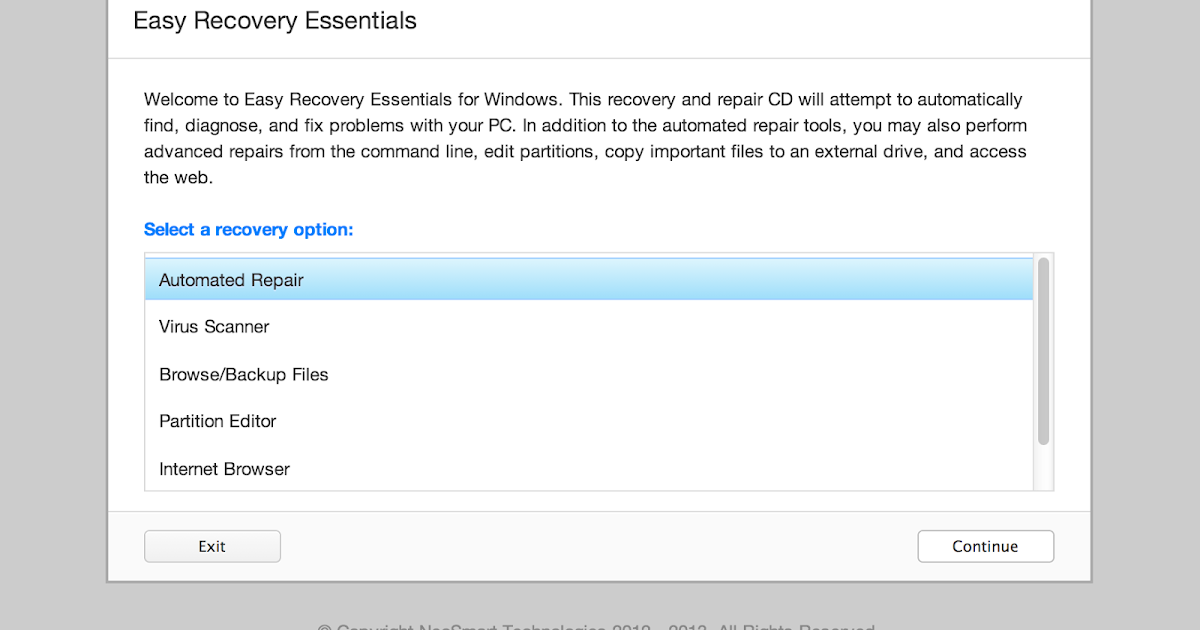Exit Easy Recovery Essentials

(x=212, y=546)
